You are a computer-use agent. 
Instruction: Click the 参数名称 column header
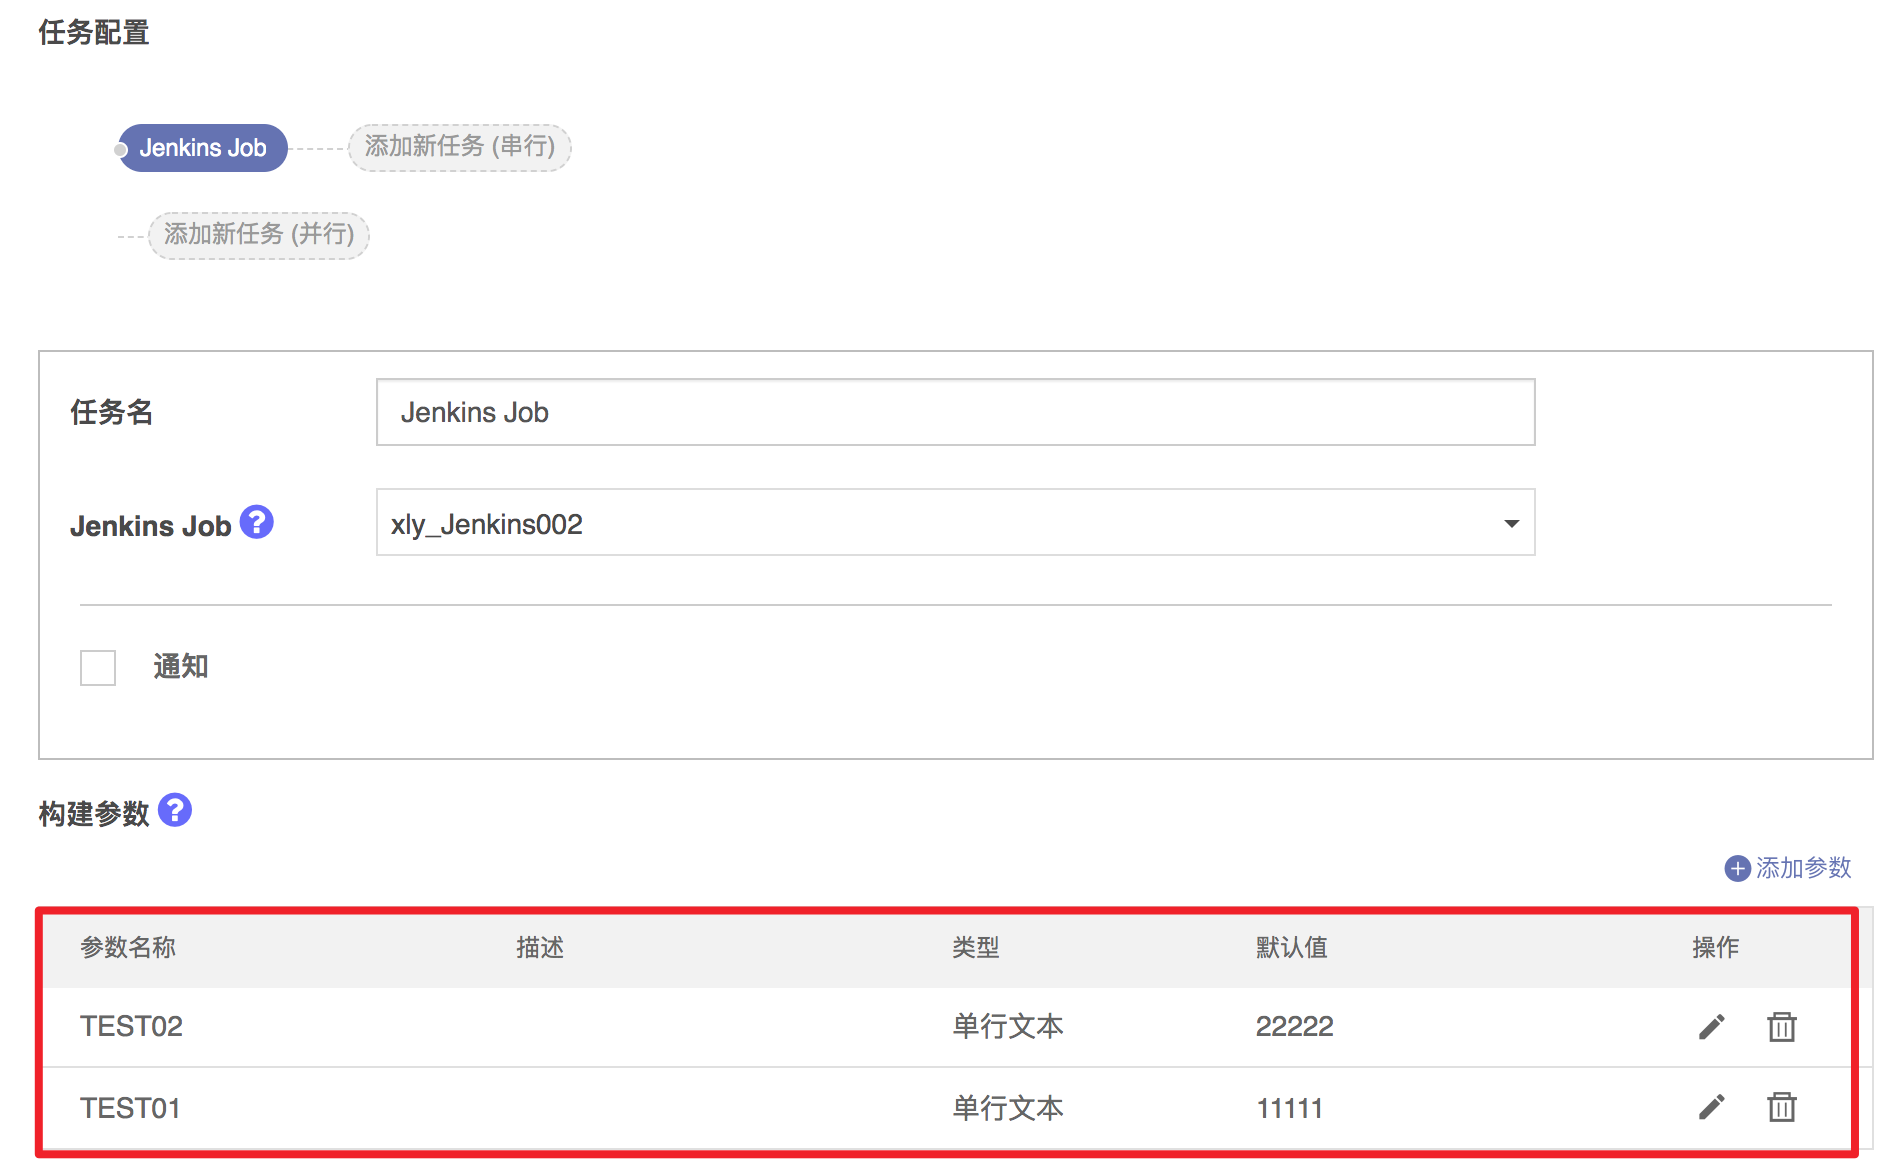(128, 947)
